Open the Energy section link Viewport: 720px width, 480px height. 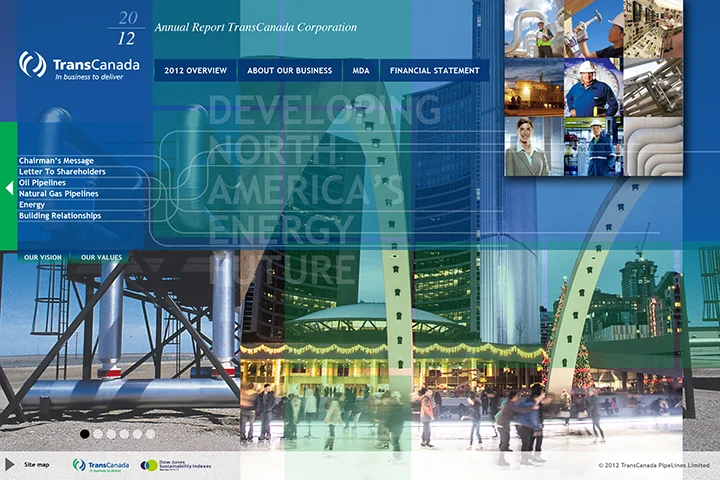(x=32, y=204)
